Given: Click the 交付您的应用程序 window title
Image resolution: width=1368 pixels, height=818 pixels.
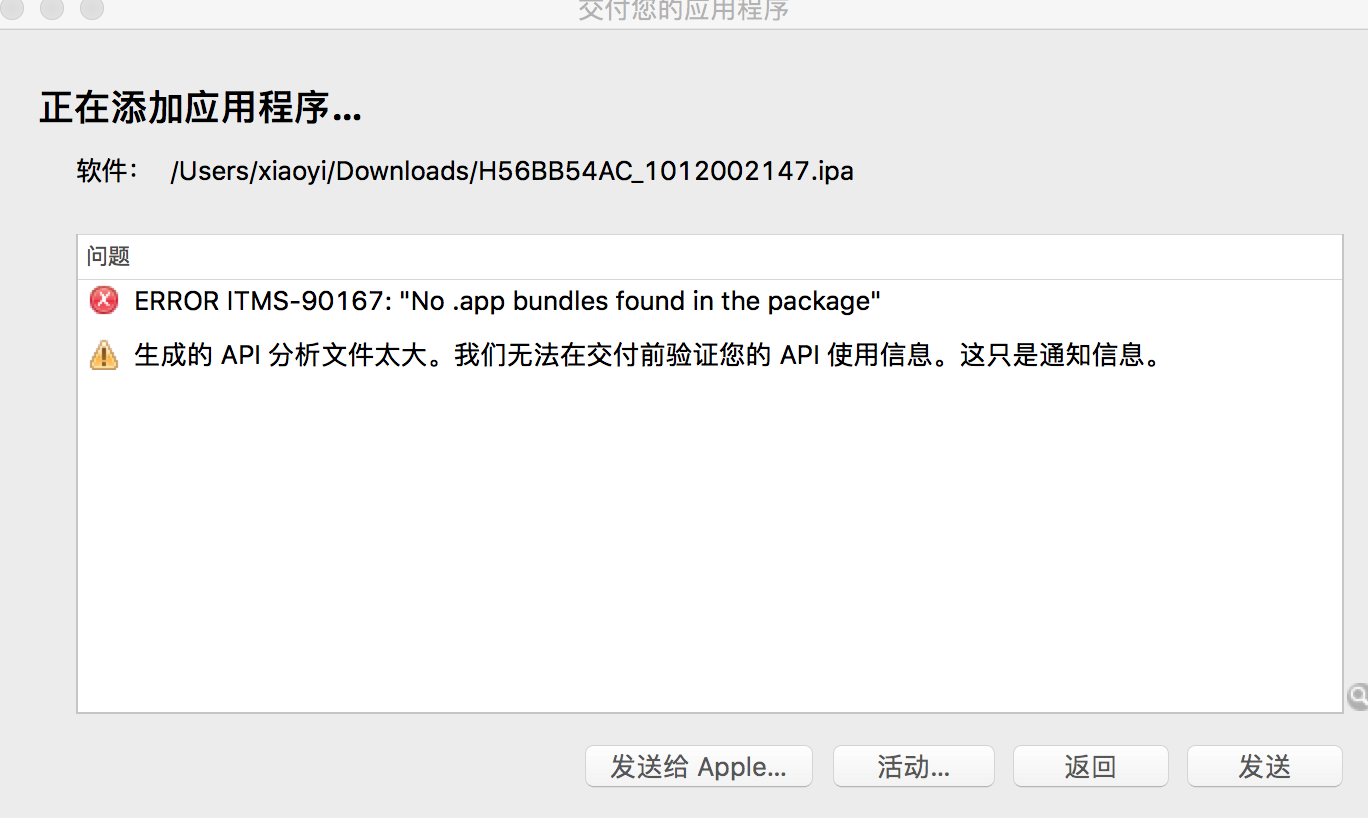Looking at the screenshot, I should tap(683, 11).
